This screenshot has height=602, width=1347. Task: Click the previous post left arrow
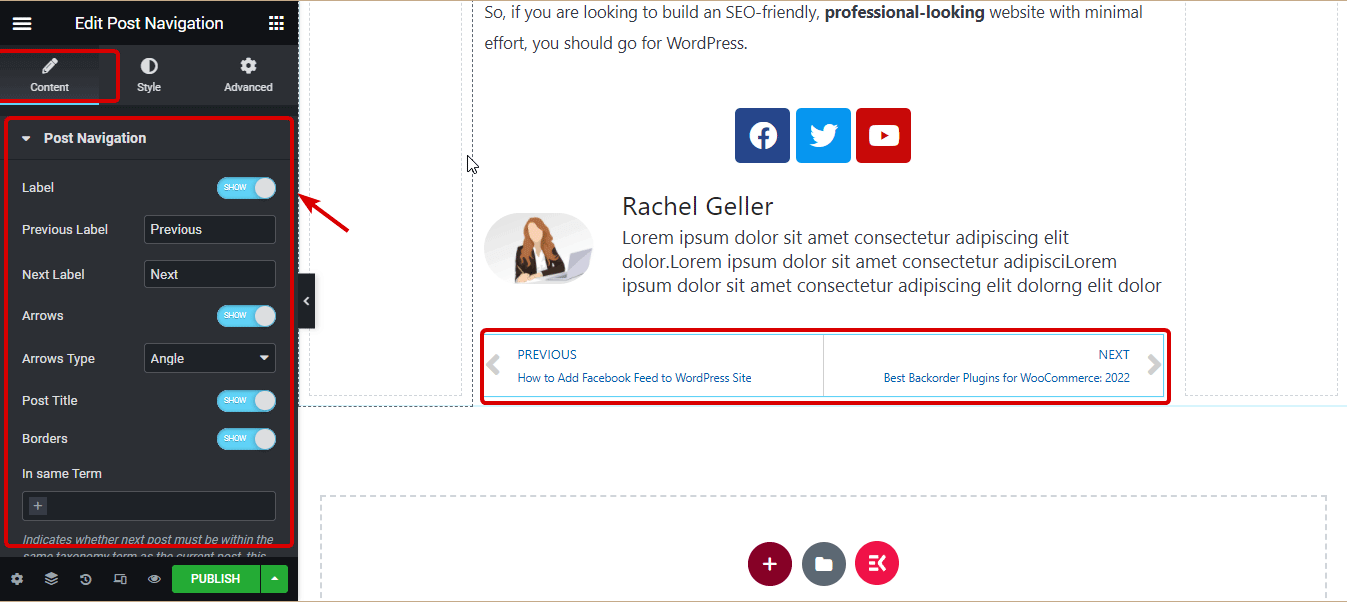point(493,365)
